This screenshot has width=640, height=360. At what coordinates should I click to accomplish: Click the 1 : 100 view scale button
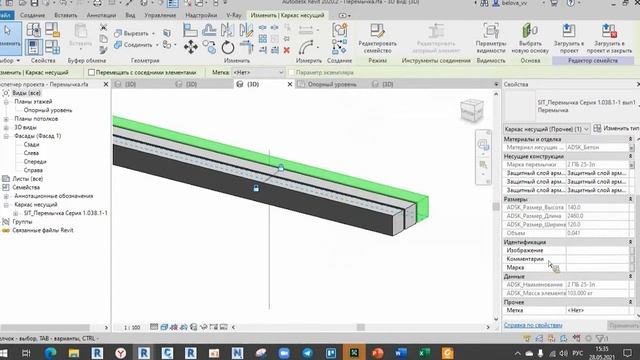[x=132, y=327]
